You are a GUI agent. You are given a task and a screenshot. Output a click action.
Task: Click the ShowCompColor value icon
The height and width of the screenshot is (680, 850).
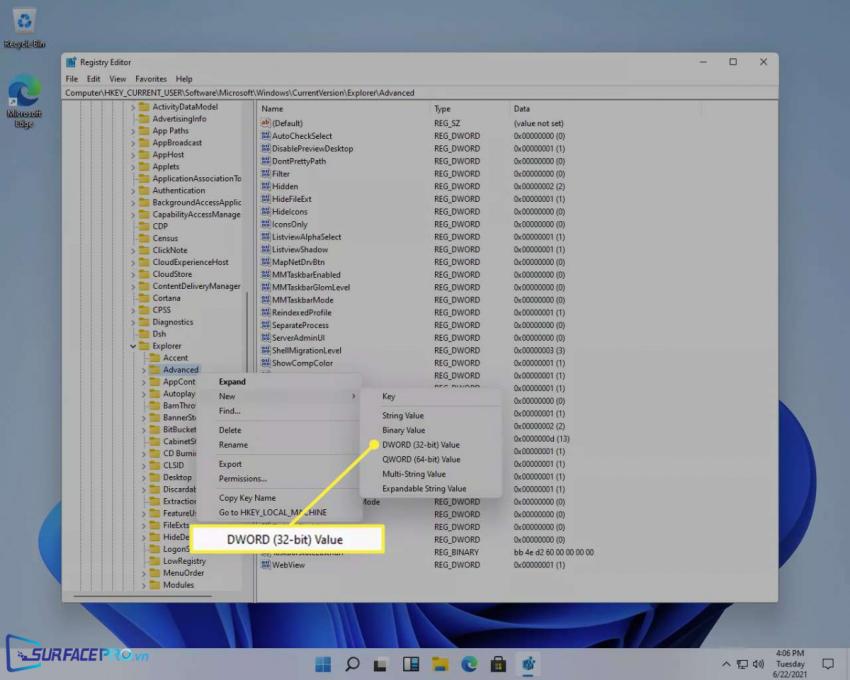point(266,363)
